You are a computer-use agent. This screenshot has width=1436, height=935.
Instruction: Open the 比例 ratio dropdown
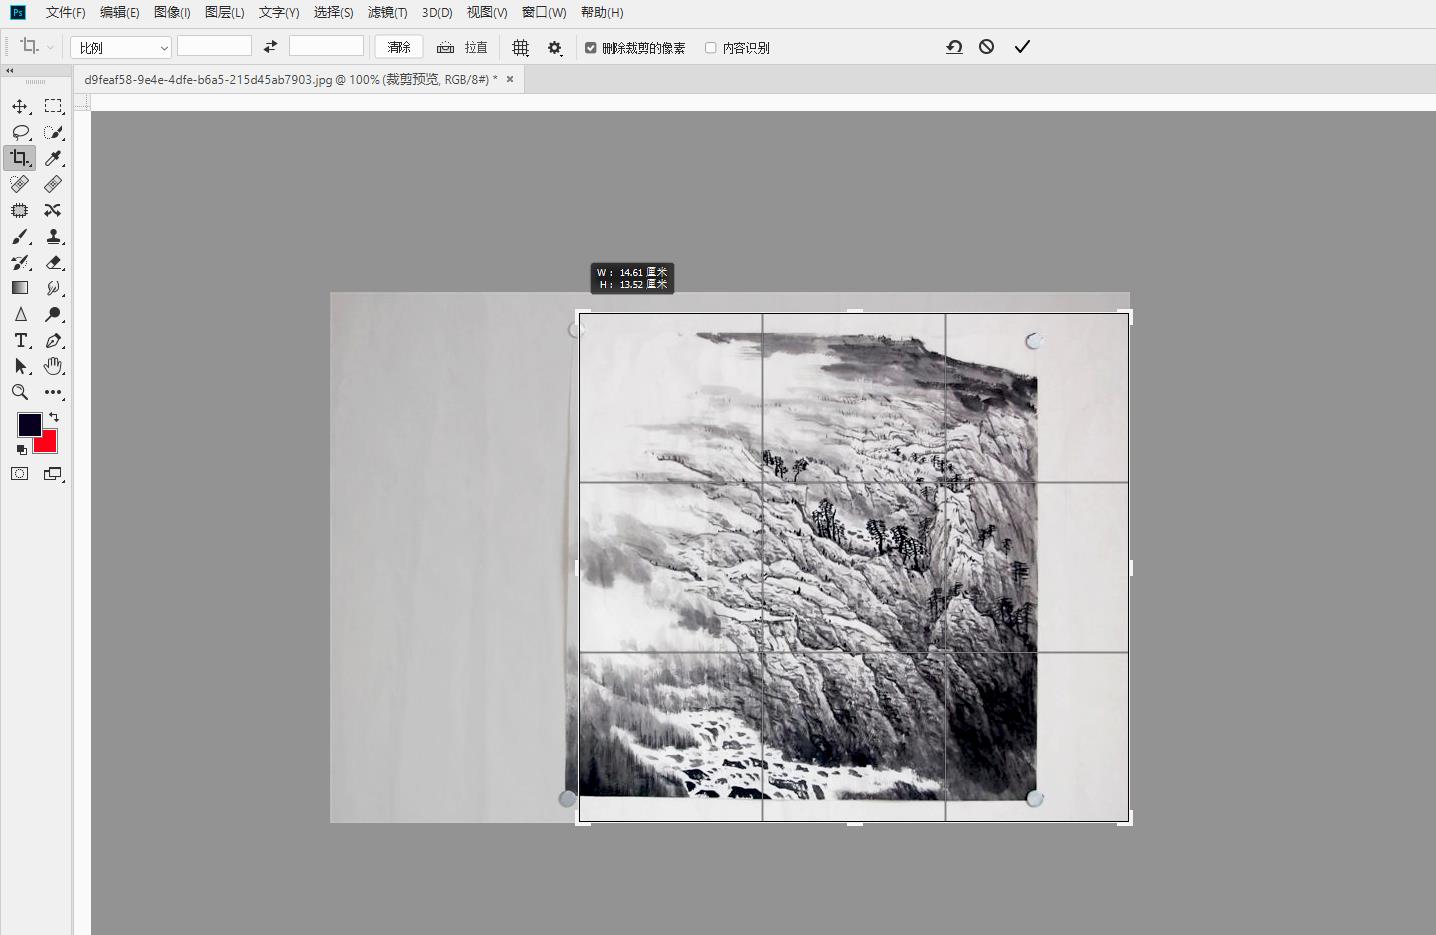(x=121, y=48)
